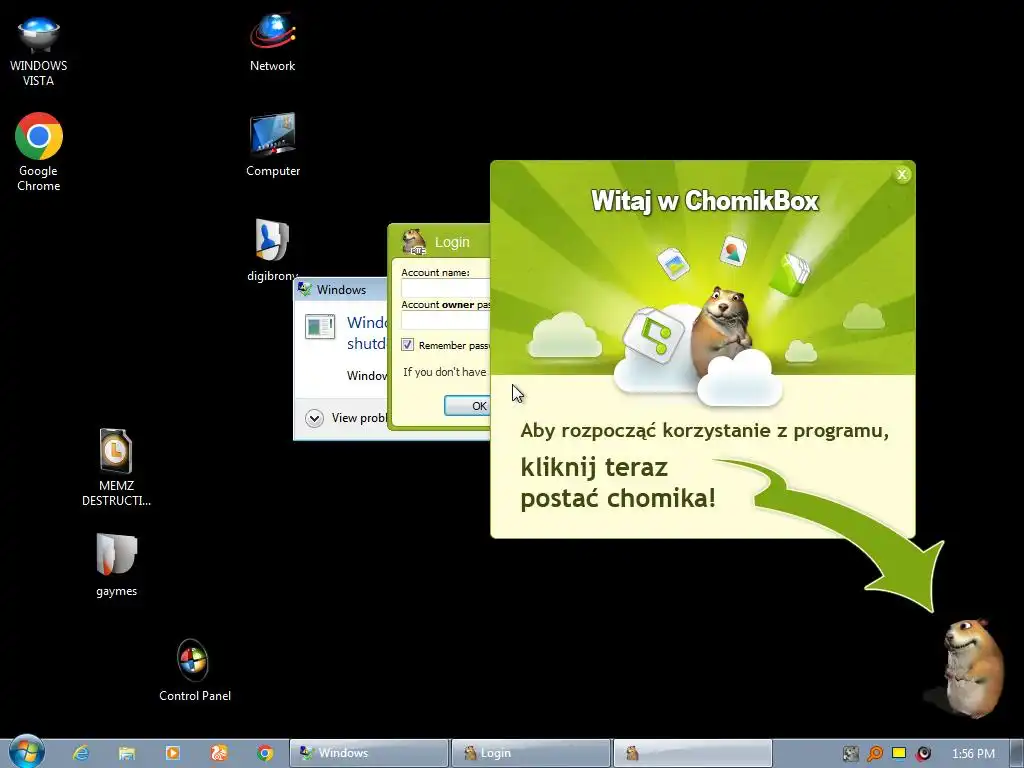Click the gray grid tray icon
1024x768 pixels.
pyautogui.click(x=850, y=754)
